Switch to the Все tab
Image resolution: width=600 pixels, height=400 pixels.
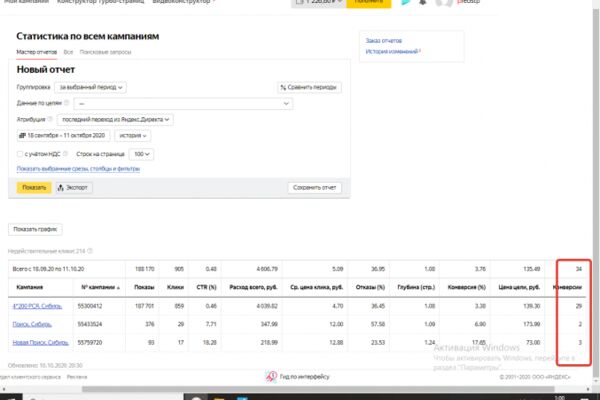pos(68,52)
